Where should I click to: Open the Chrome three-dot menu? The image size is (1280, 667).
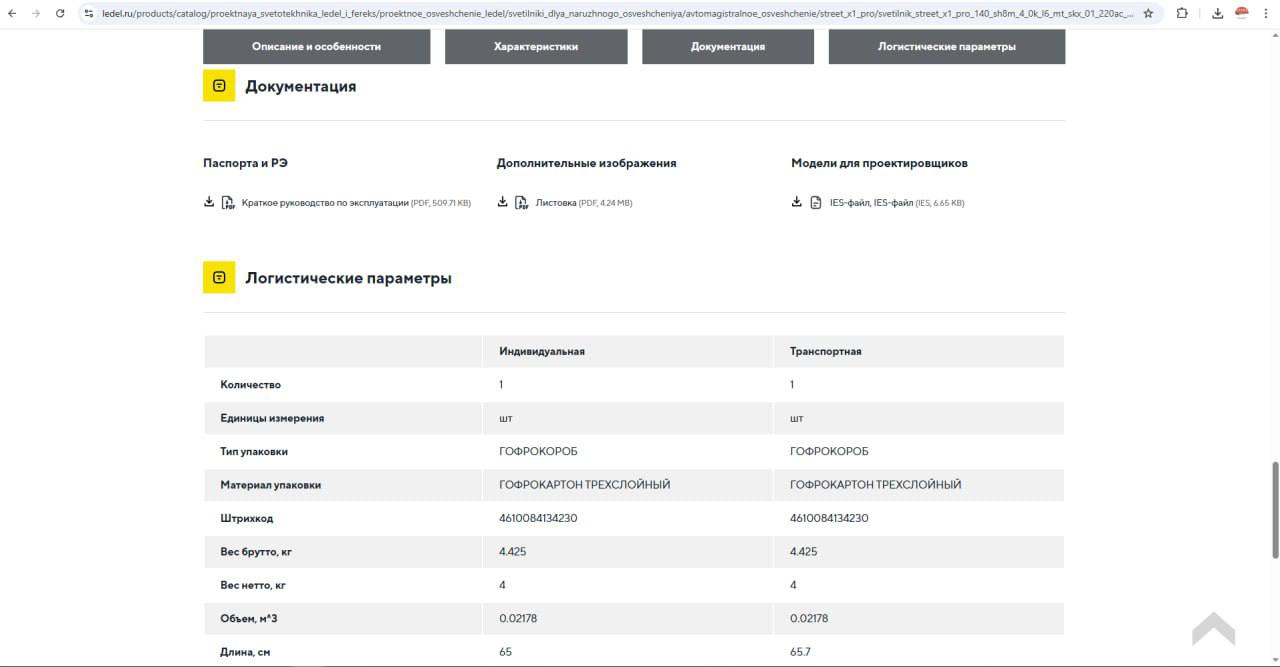[1268, 15]
